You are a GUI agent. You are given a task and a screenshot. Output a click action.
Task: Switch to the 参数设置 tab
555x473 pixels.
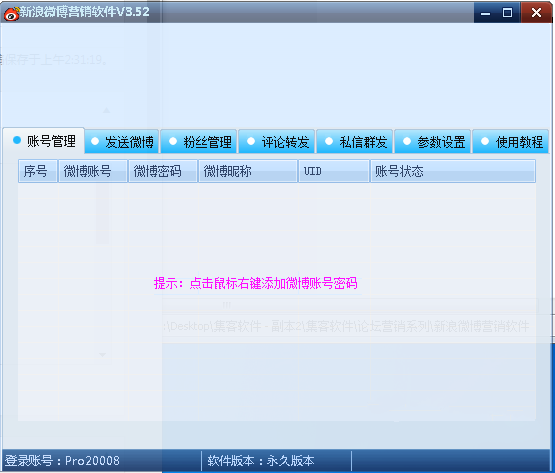pyautogui.click(x=433, y=142)
